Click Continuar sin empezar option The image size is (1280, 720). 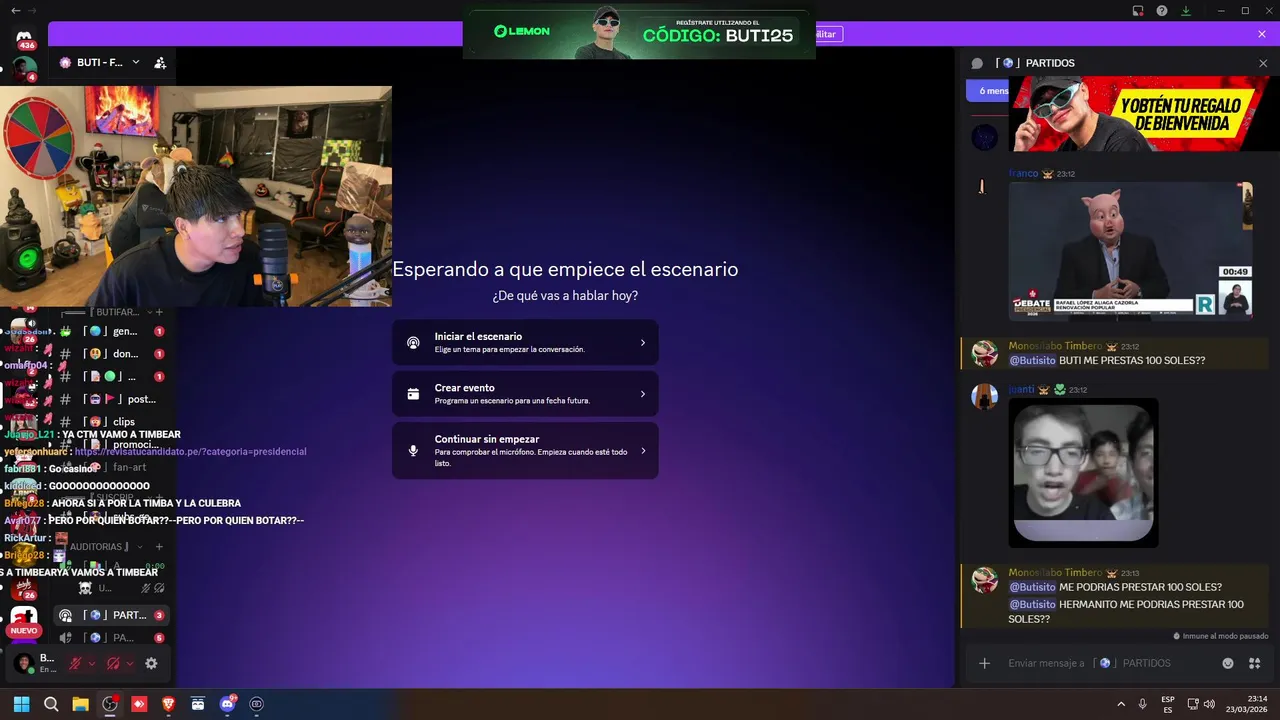(x=525, y=450)
